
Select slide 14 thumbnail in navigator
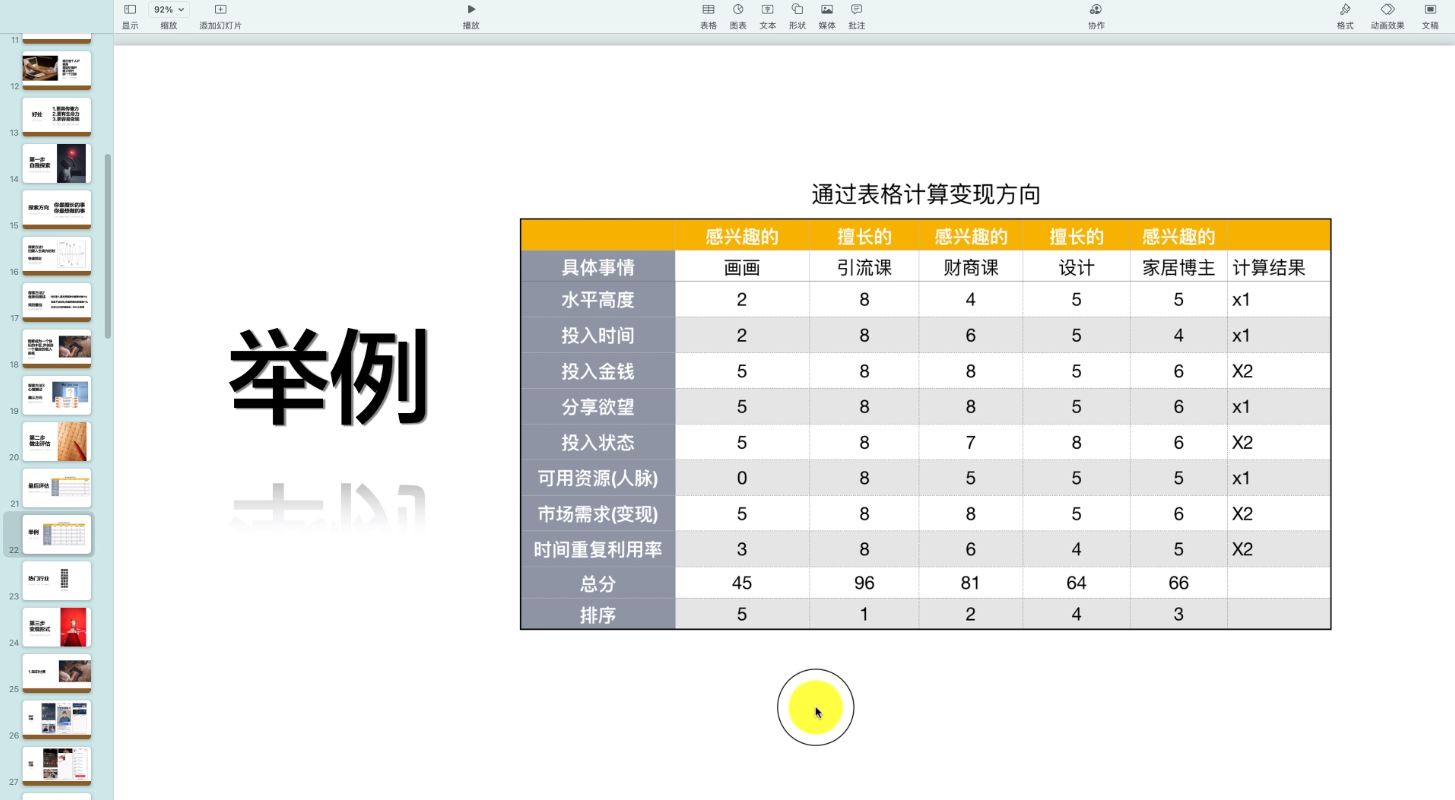57,163
